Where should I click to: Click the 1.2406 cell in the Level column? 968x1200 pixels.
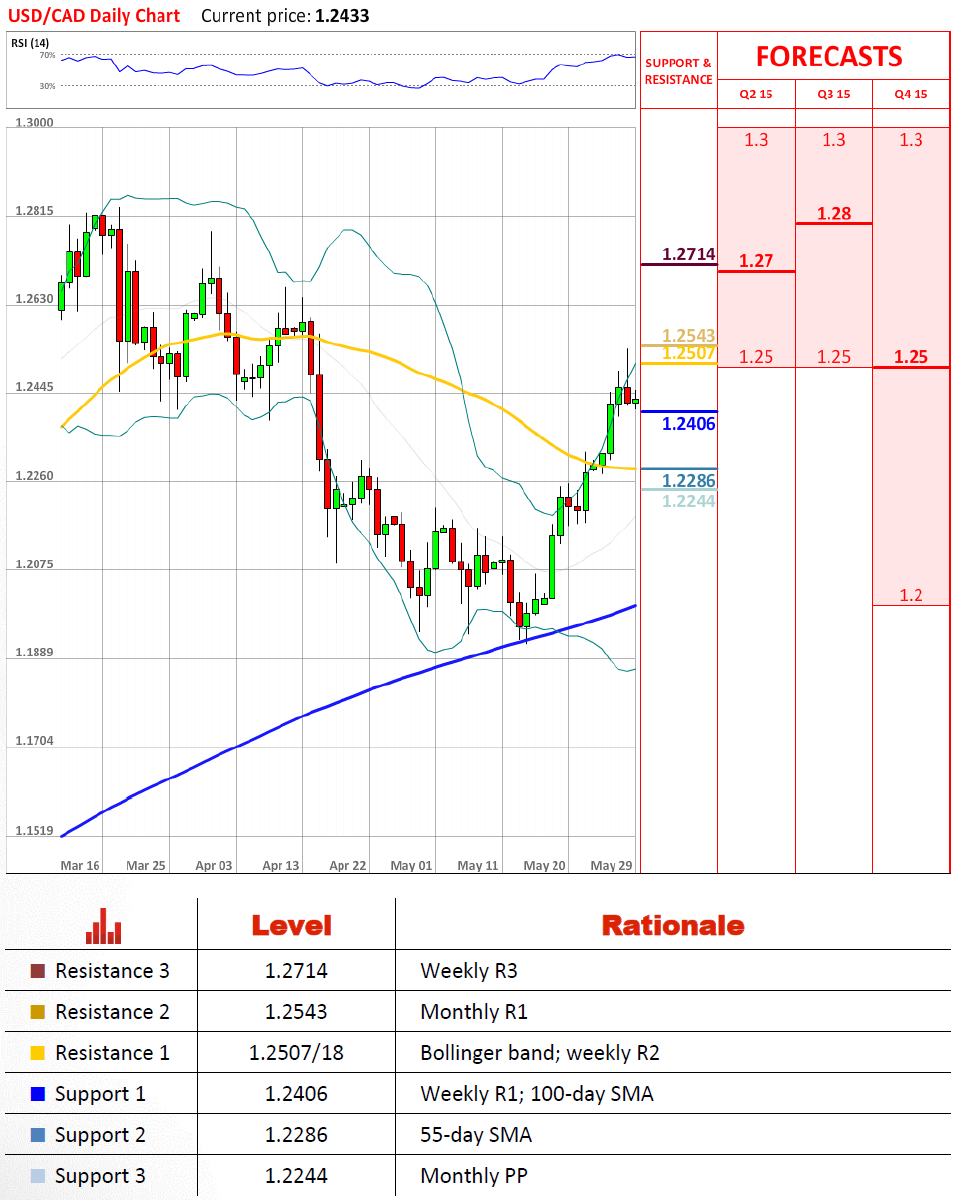[296, 1094]
